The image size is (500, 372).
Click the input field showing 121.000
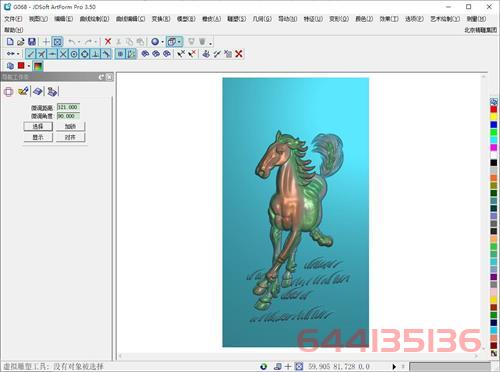pos(68,107)
